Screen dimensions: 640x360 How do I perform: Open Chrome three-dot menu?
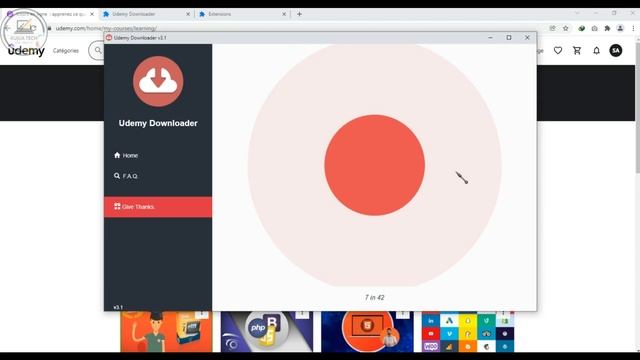(633, 28)
